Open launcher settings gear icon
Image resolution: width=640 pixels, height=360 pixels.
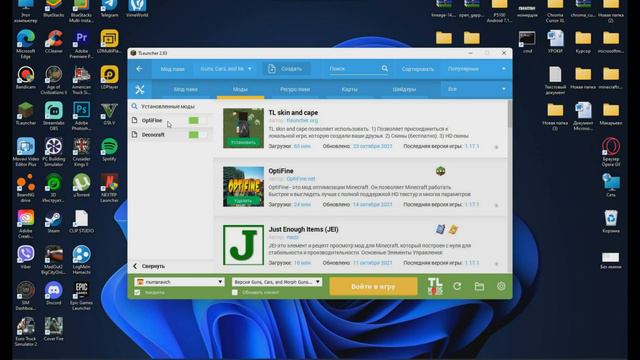(501, 286)
